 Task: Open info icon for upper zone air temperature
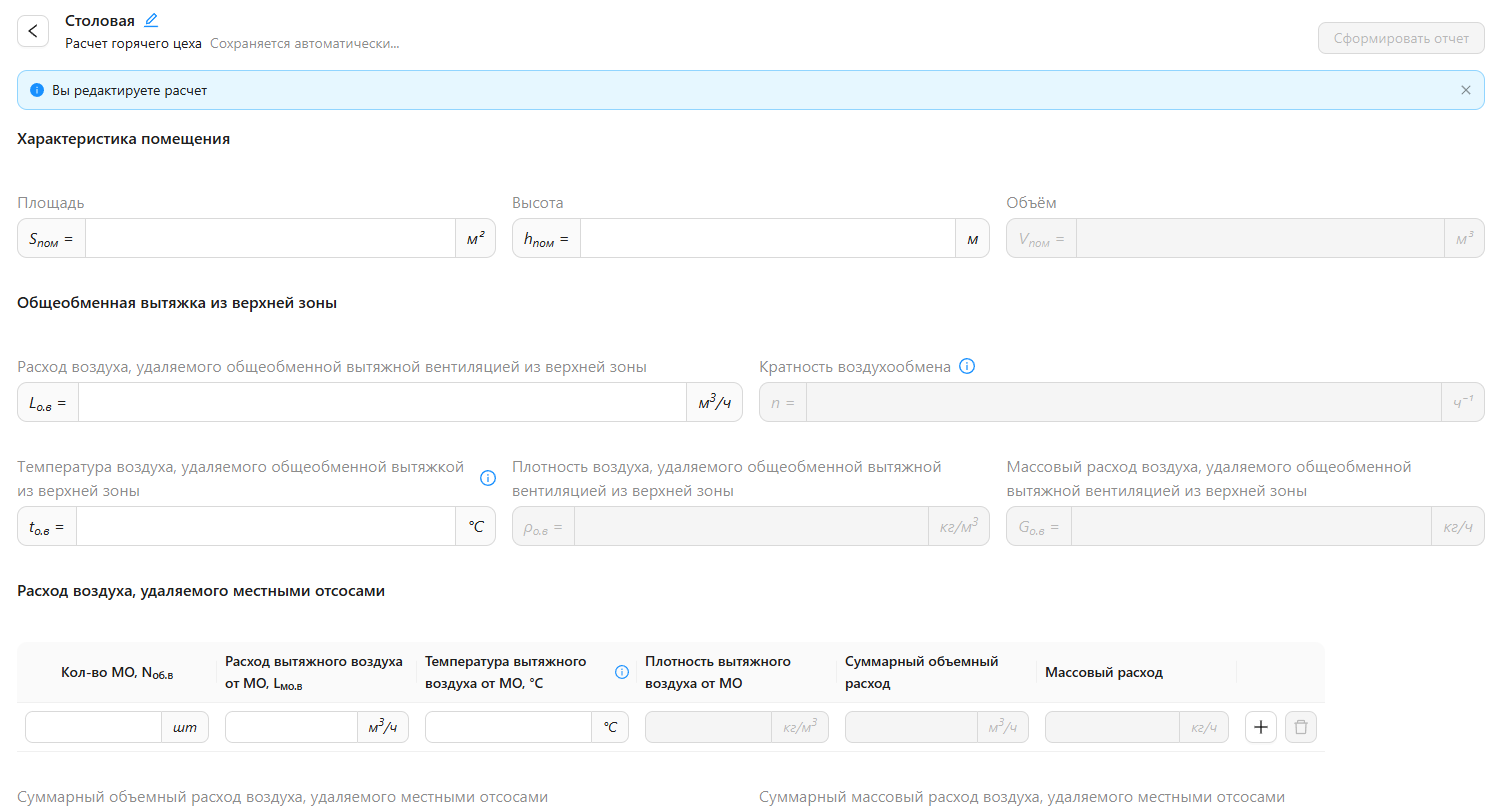pos(488,478)
